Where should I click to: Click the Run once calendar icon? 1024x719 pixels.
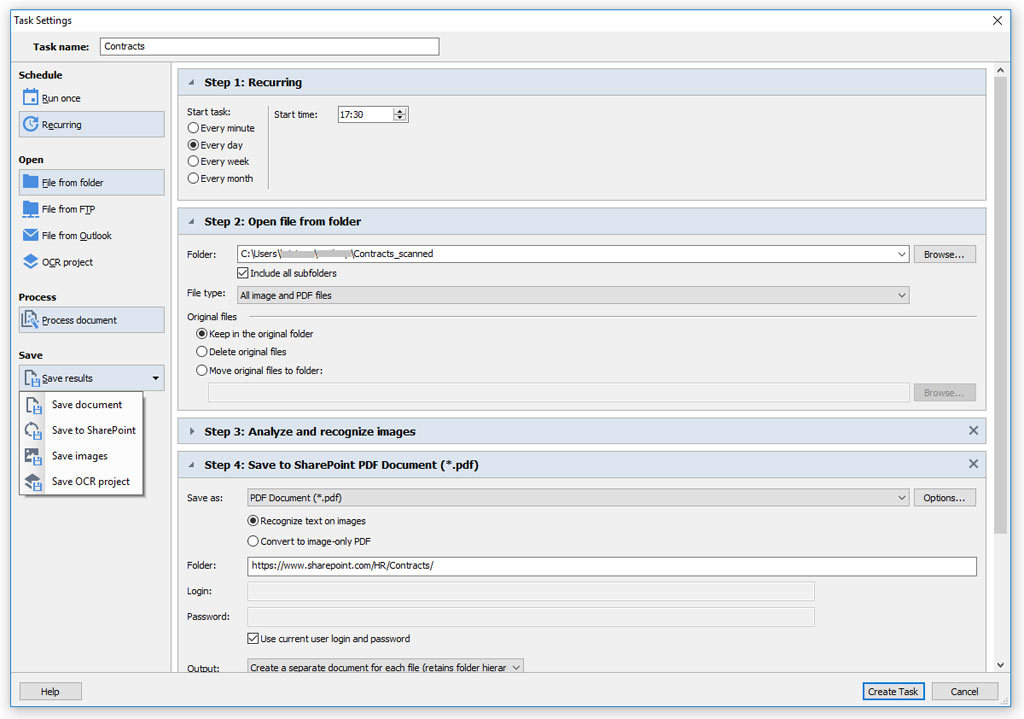coord(30,98)
